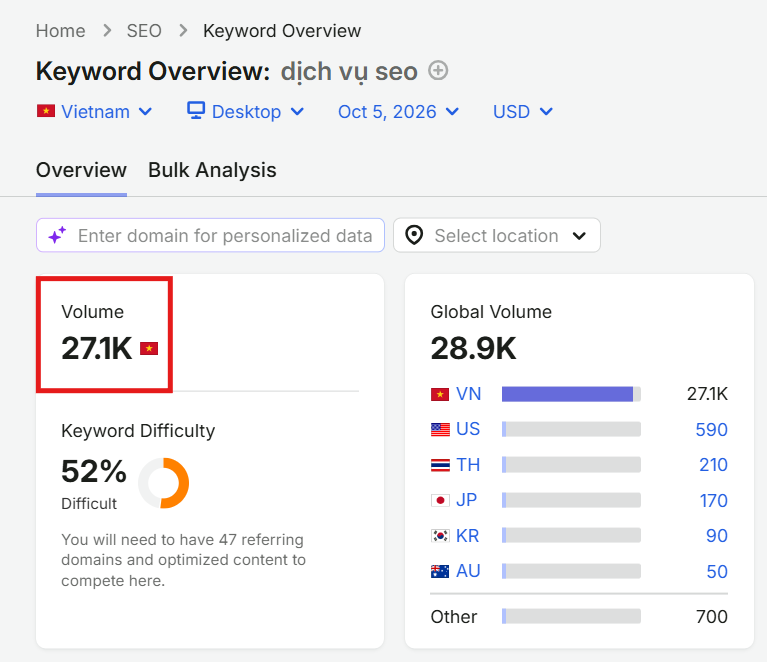This screenshot has width=767, height=662.
Task: Click the Global Volume label
Action: click(x=491, y=312)
